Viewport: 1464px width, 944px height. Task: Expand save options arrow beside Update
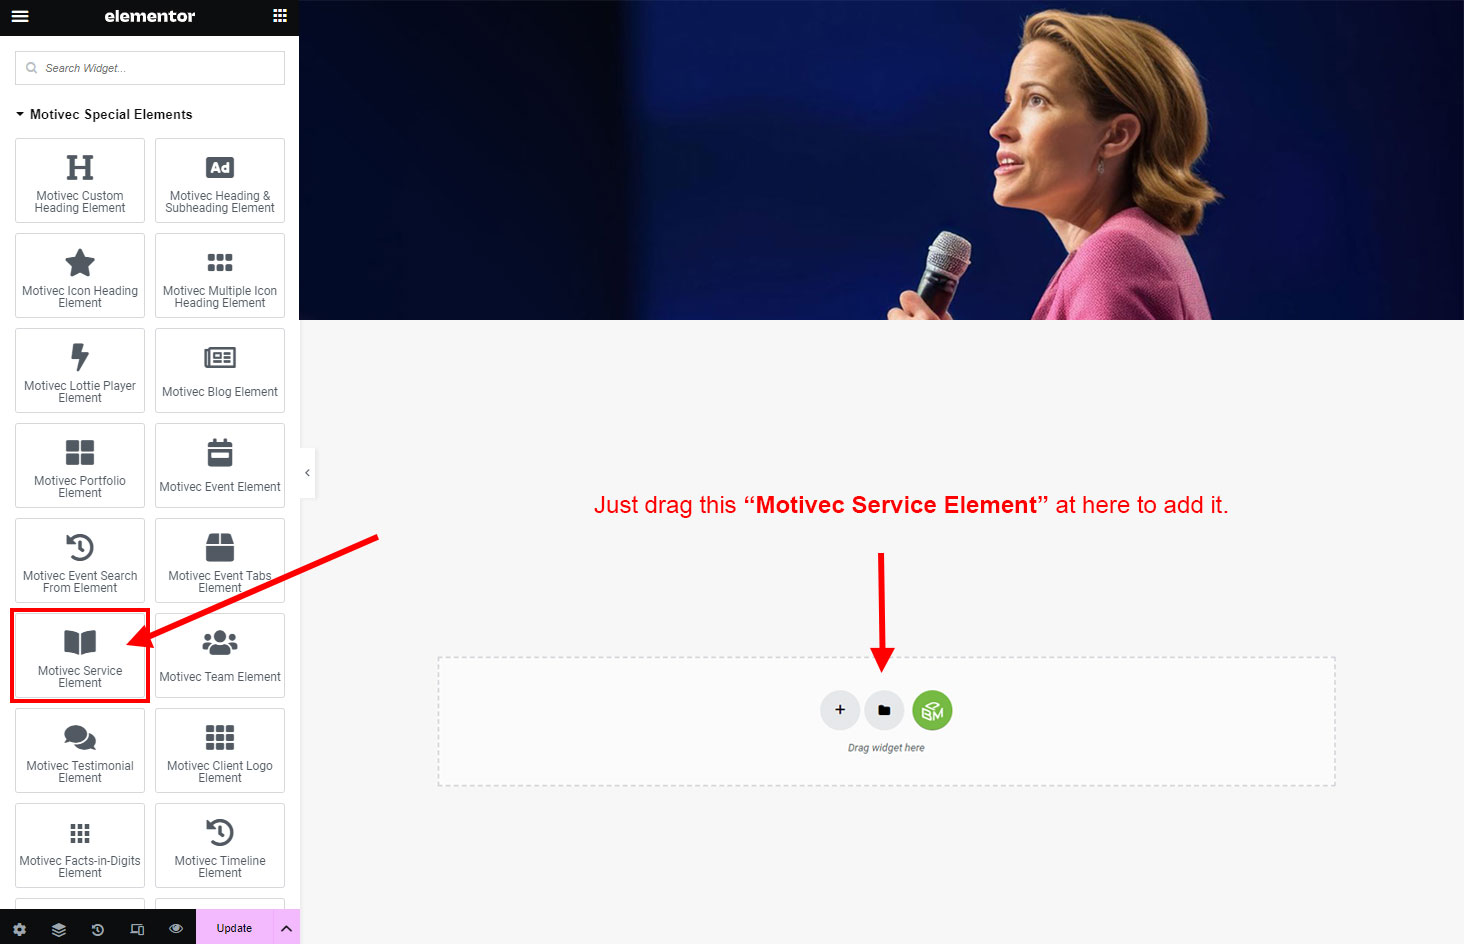tap(286, 929)
